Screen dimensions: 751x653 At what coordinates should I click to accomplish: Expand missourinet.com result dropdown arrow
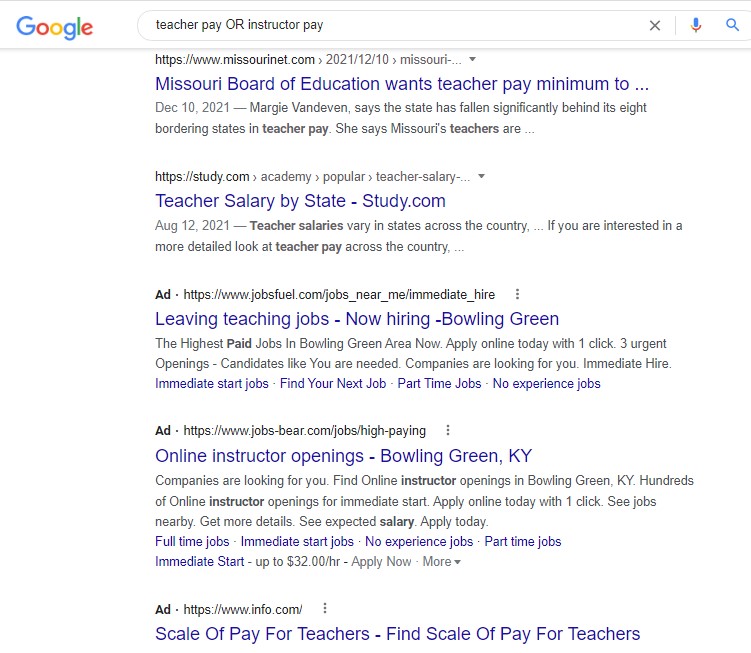click(x=473, y=60)
